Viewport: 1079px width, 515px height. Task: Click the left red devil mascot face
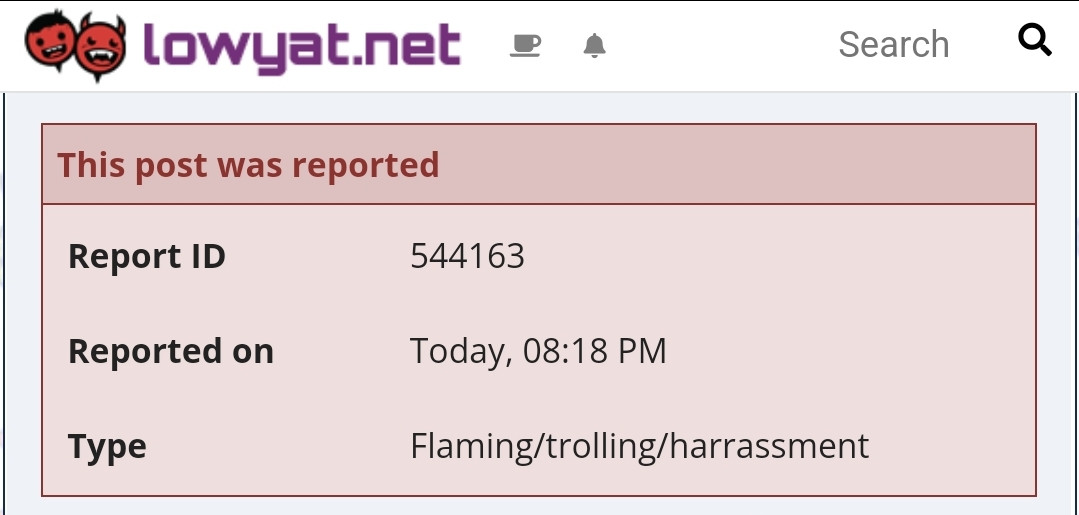coord(51,45)
